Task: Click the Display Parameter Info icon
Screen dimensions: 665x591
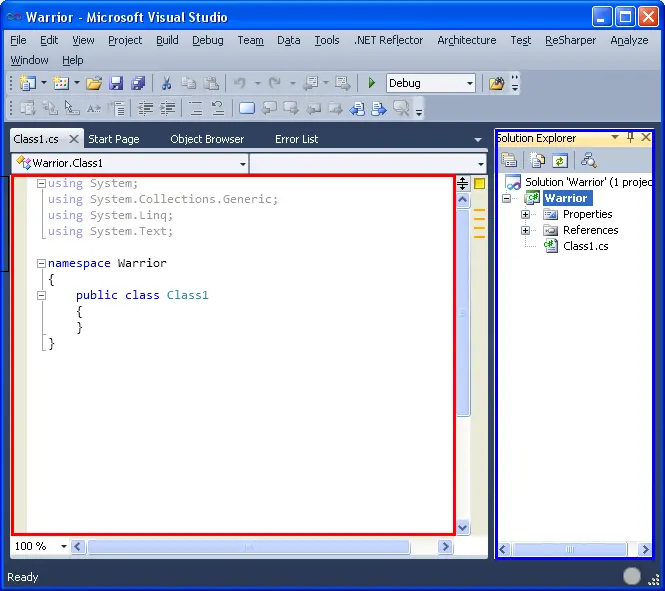Action: coord(50,109)
